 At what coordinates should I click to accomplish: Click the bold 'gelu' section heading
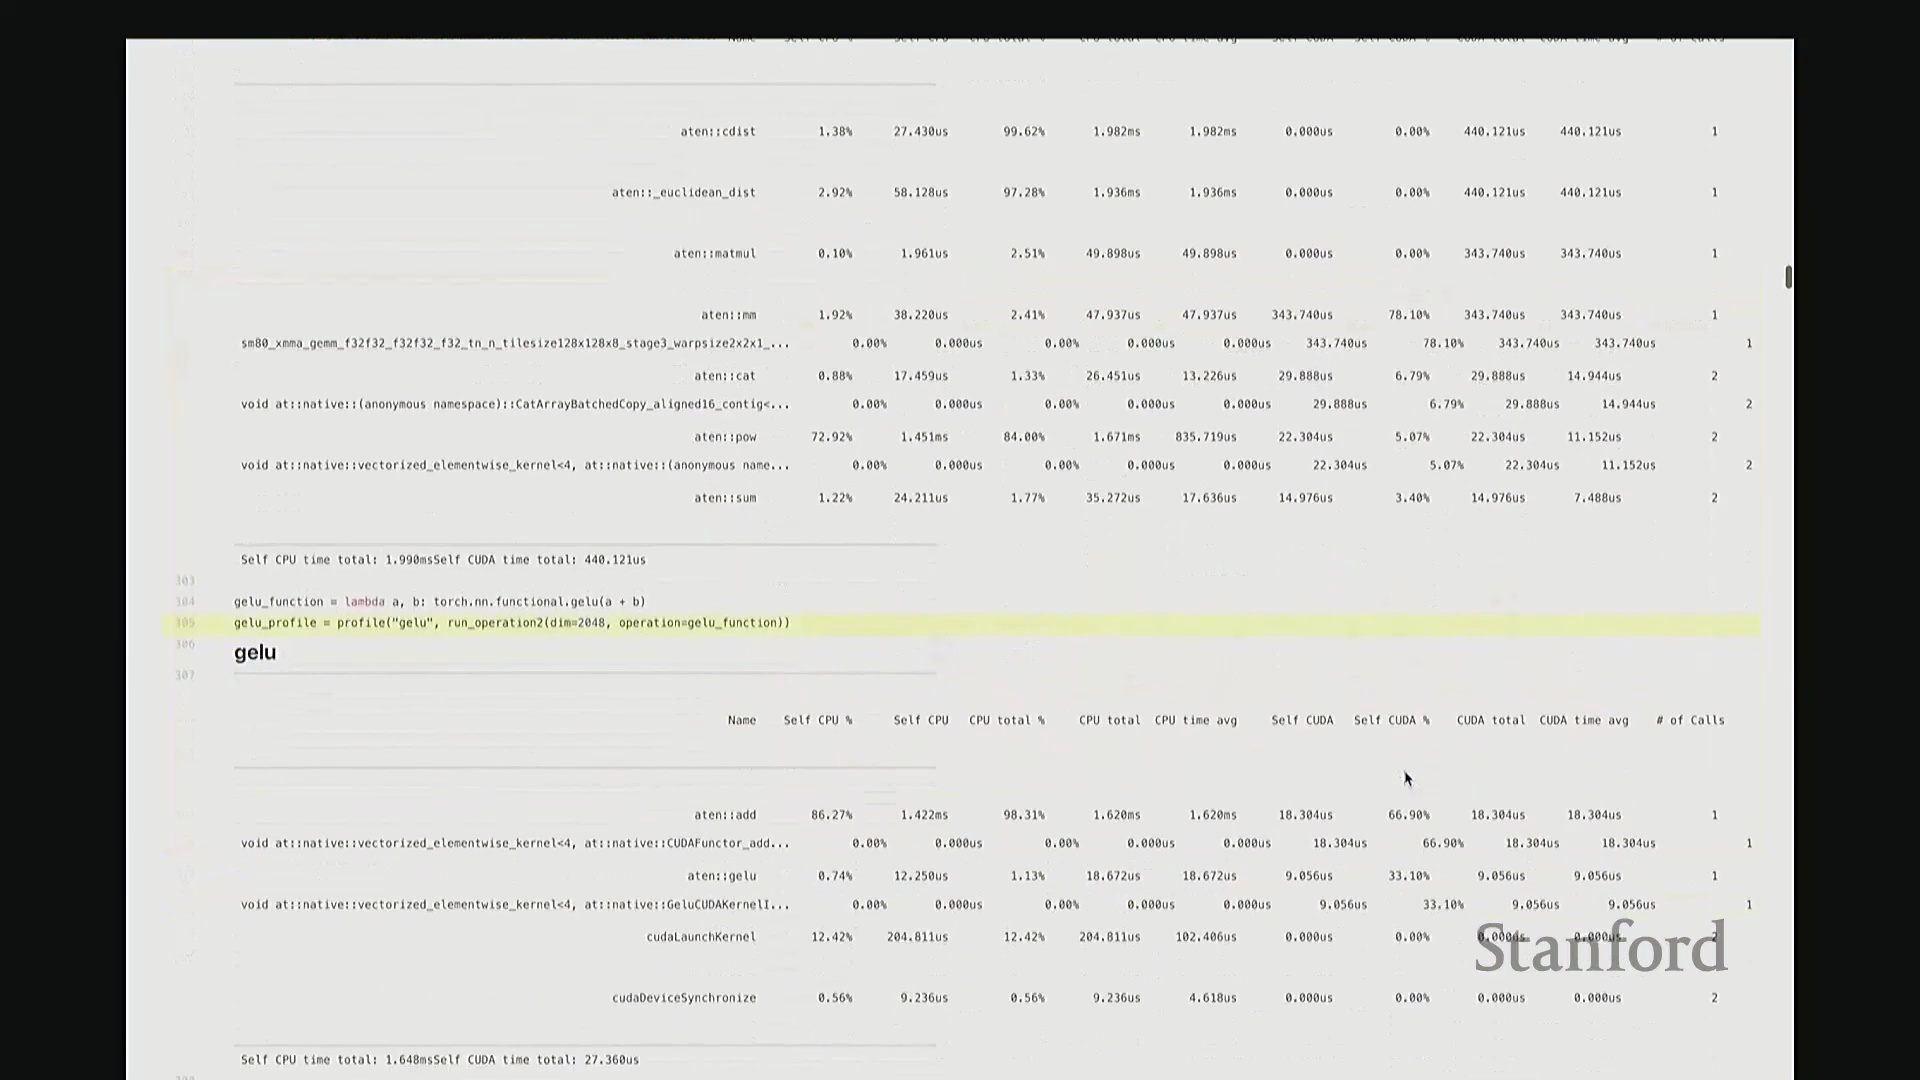tap(255, 653)
